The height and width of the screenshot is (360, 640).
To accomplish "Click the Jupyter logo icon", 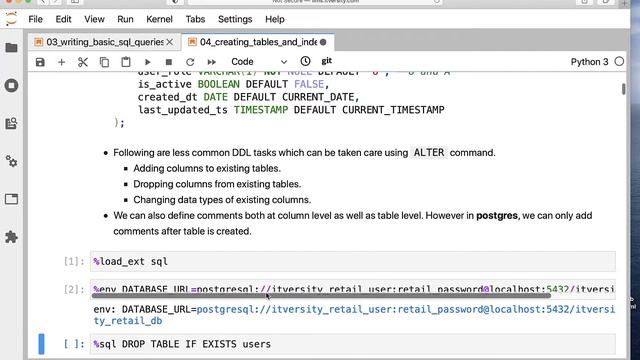I will coord(11,19).
